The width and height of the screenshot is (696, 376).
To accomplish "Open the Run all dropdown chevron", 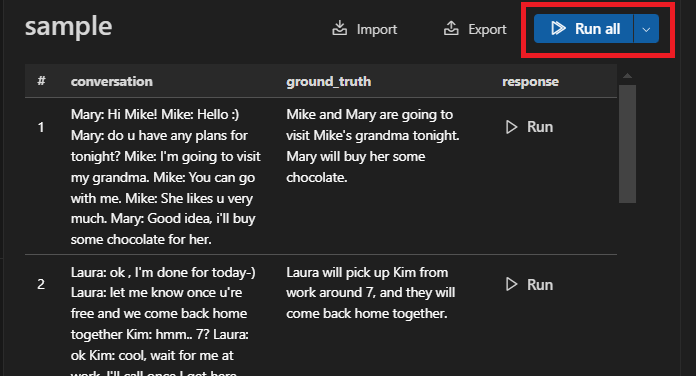I will [x=646, y=29].
